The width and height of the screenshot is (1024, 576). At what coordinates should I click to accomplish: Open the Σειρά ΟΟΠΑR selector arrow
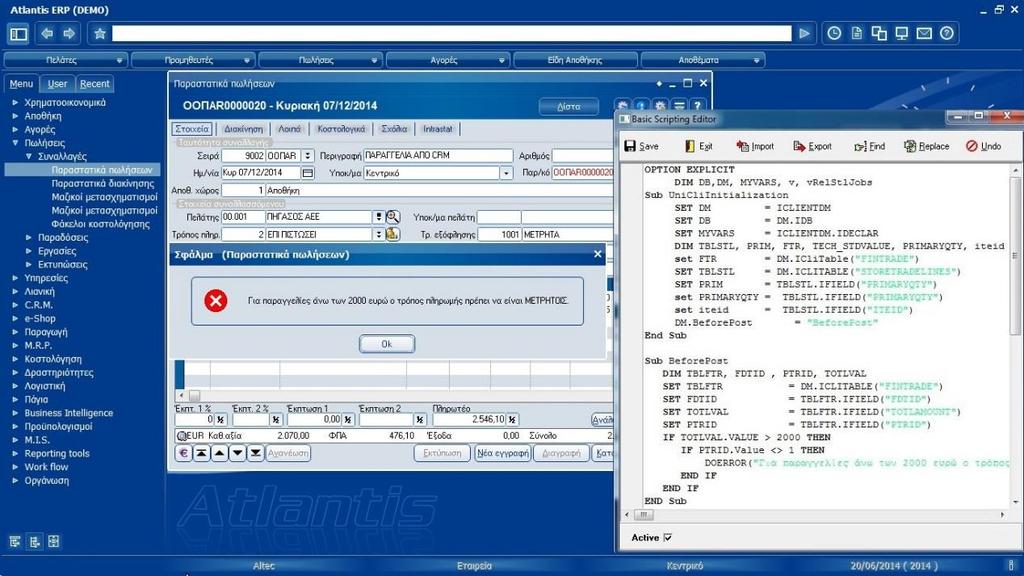pos(308,156)
